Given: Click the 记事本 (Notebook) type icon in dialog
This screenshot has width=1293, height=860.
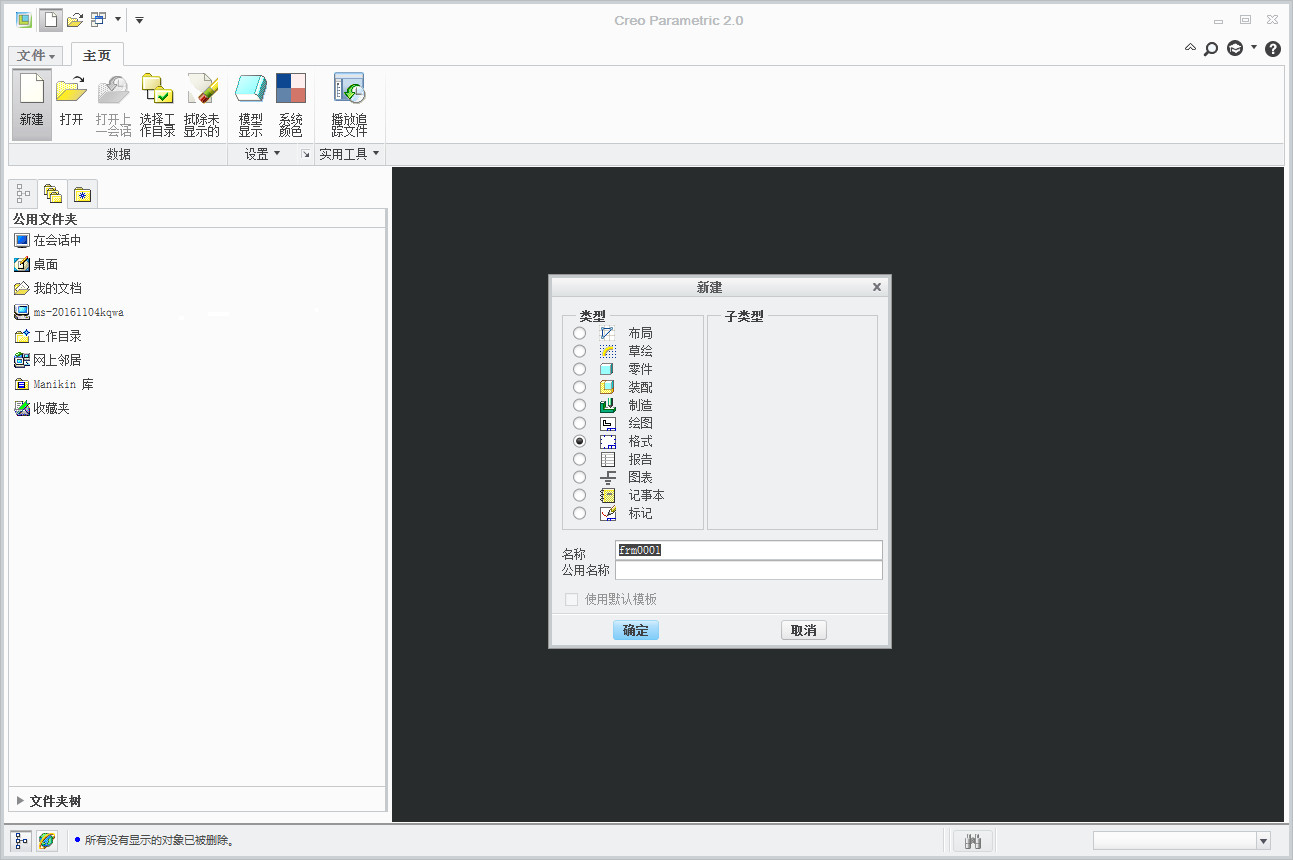Looking at the screenshot, I should pyautogui.click(x=608, y=495).
